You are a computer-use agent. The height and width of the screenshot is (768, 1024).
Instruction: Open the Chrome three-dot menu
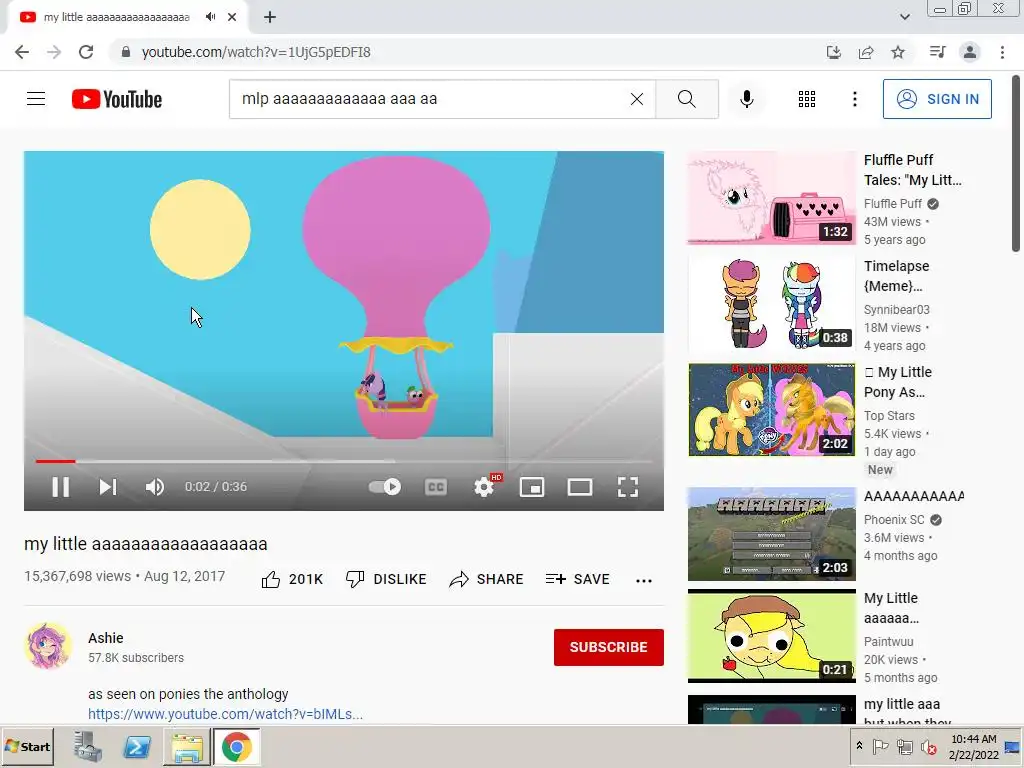[x=1002, y=52]
